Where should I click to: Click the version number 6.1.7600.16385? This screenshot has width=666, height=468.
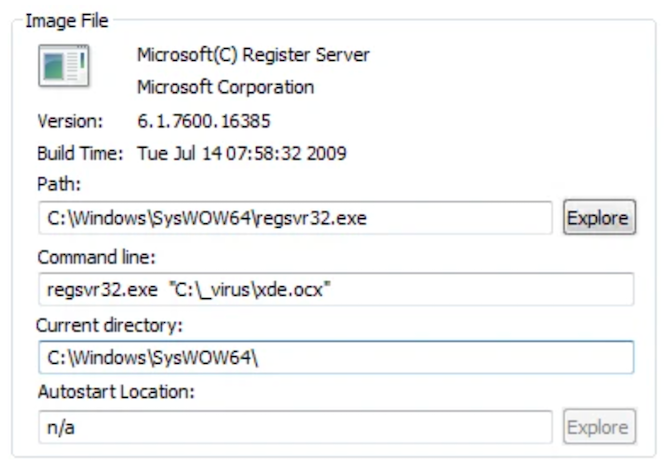(203, 121)
